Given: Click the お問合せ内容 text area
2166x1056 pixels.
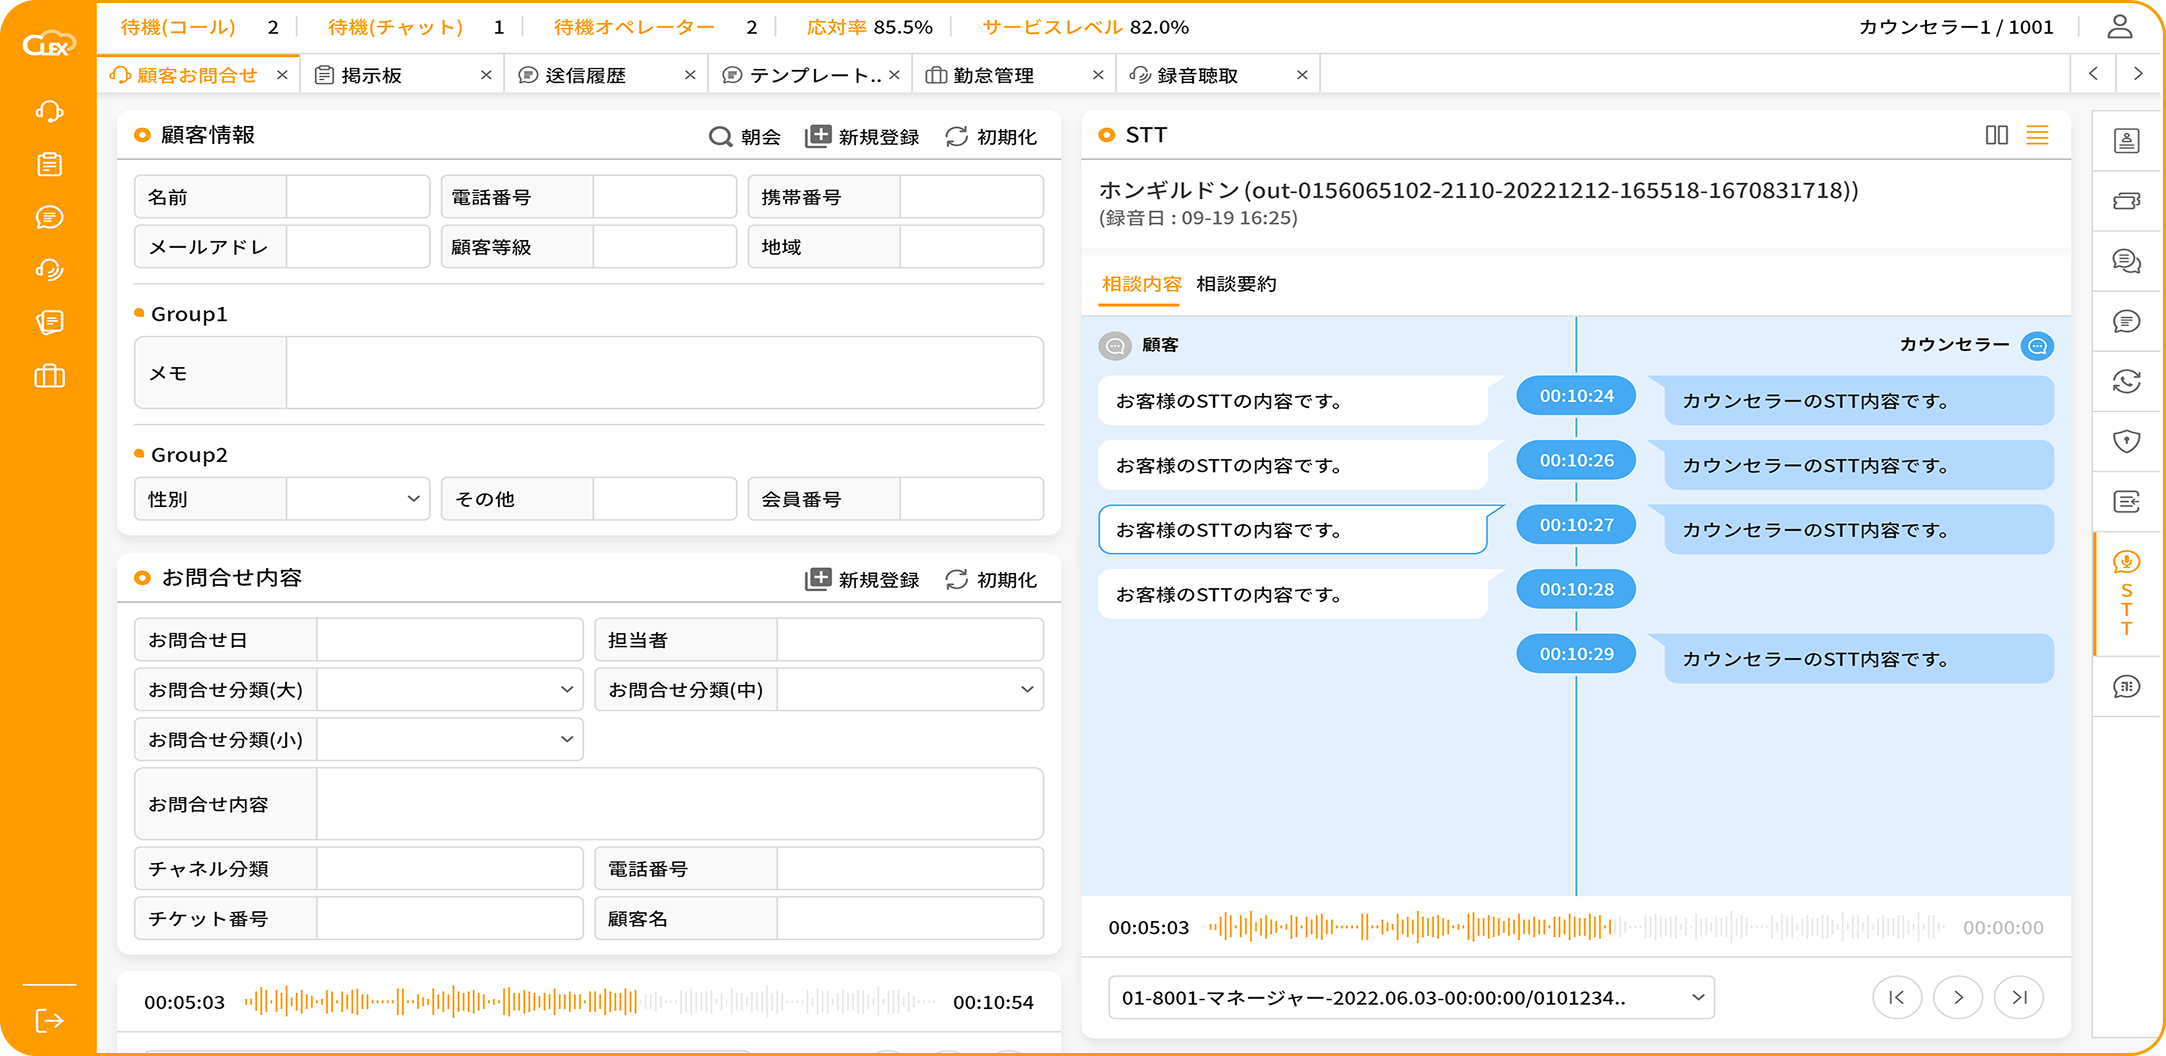Looking at the screenshot, I should pos(680,804).
